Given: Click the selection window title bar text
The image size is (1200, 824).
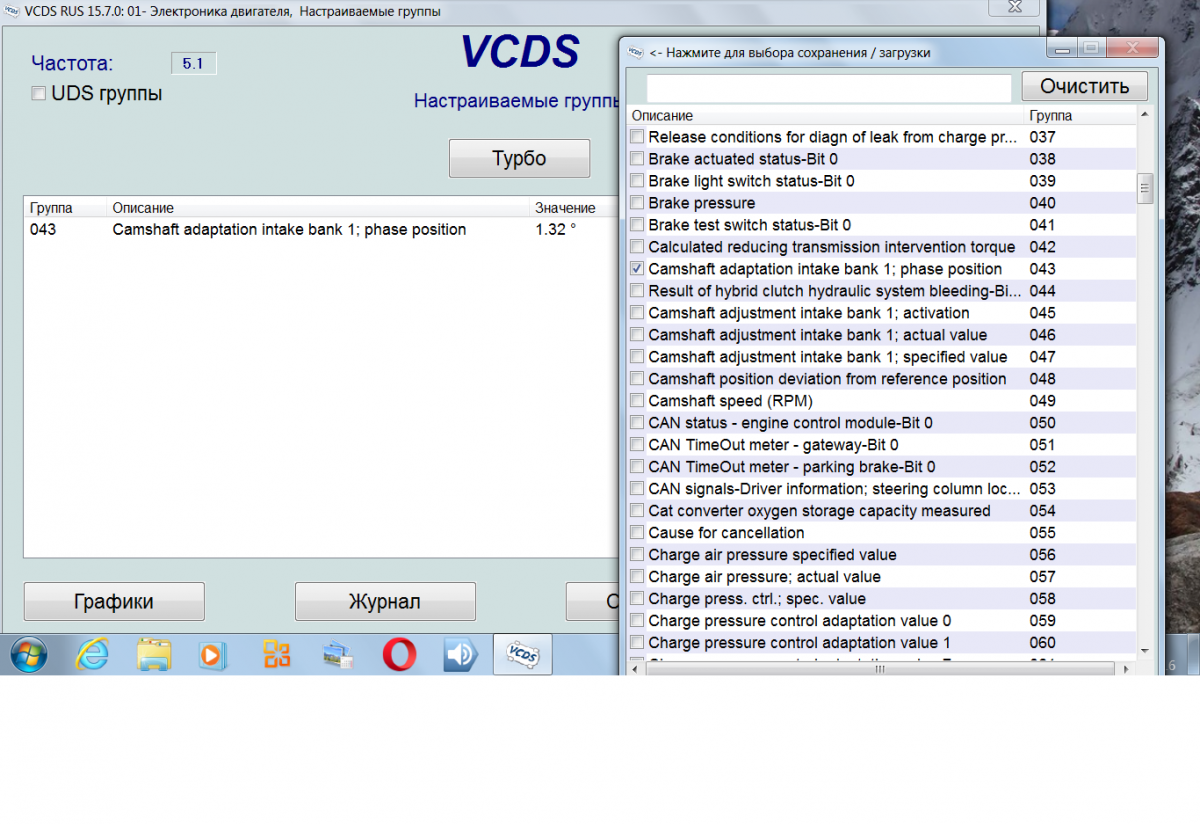Looking at the screenshot, I should [x=789, y=53].
